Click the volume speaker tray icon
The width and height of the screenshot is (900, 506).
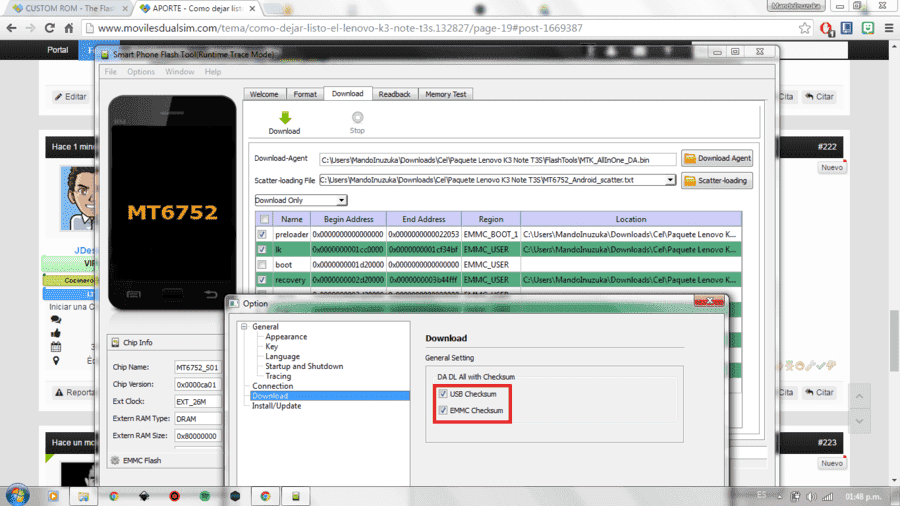coord(811,496)
